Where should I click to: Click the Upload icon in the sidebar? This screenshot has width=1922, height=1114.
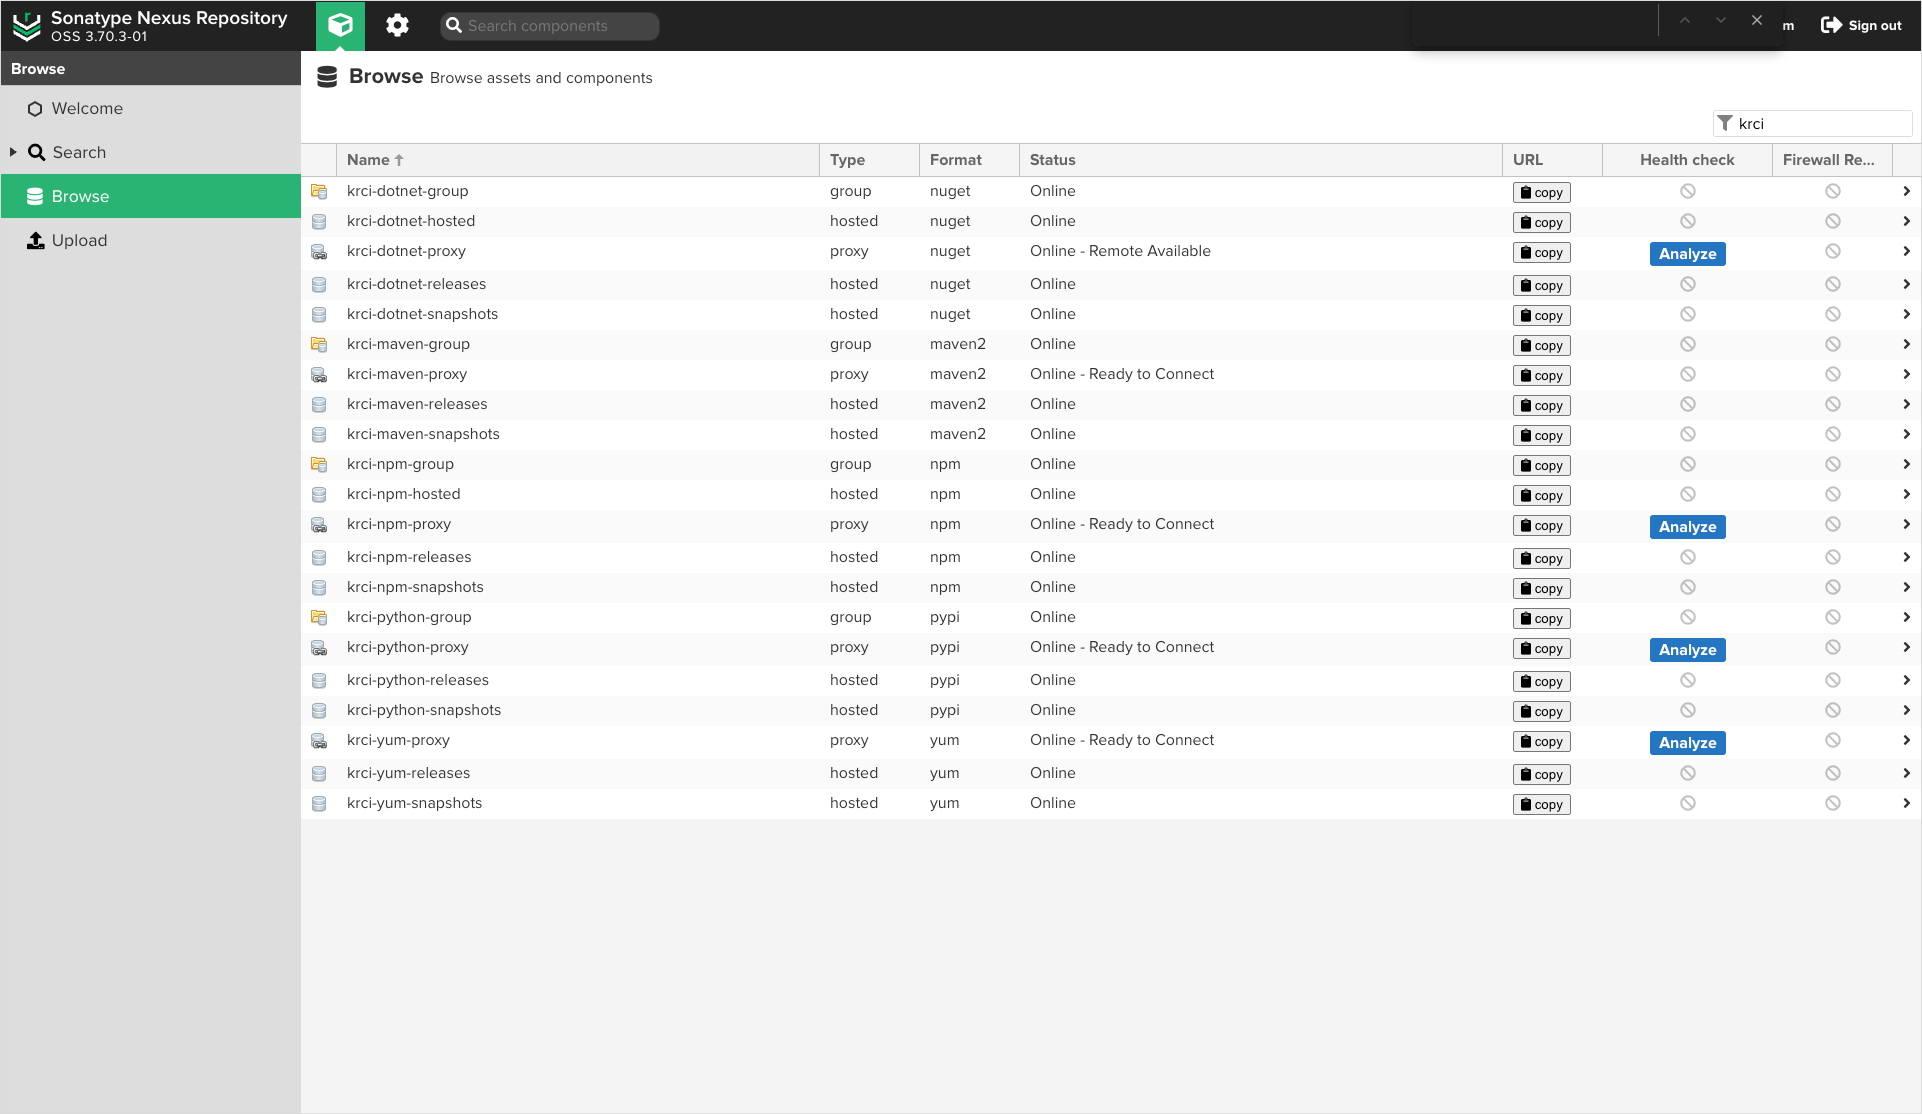35,240
